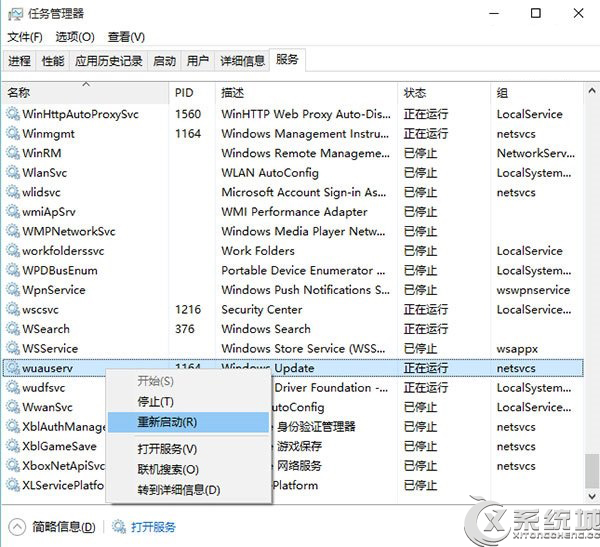Click gear icon beside workfolderssvc

point(13,250)
